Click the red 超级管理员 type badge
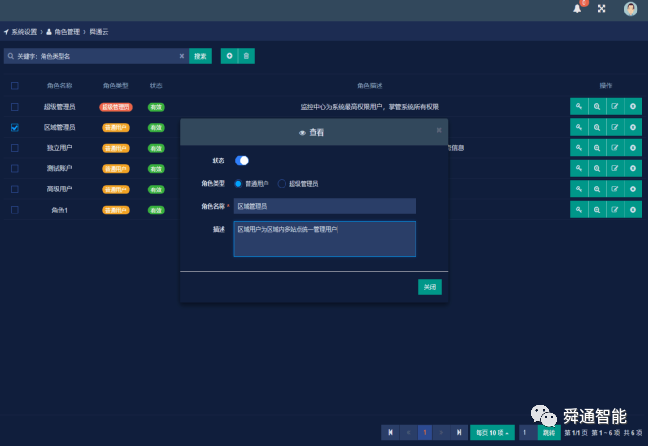This screenshot has width=648, height=446. click(116, 107)
